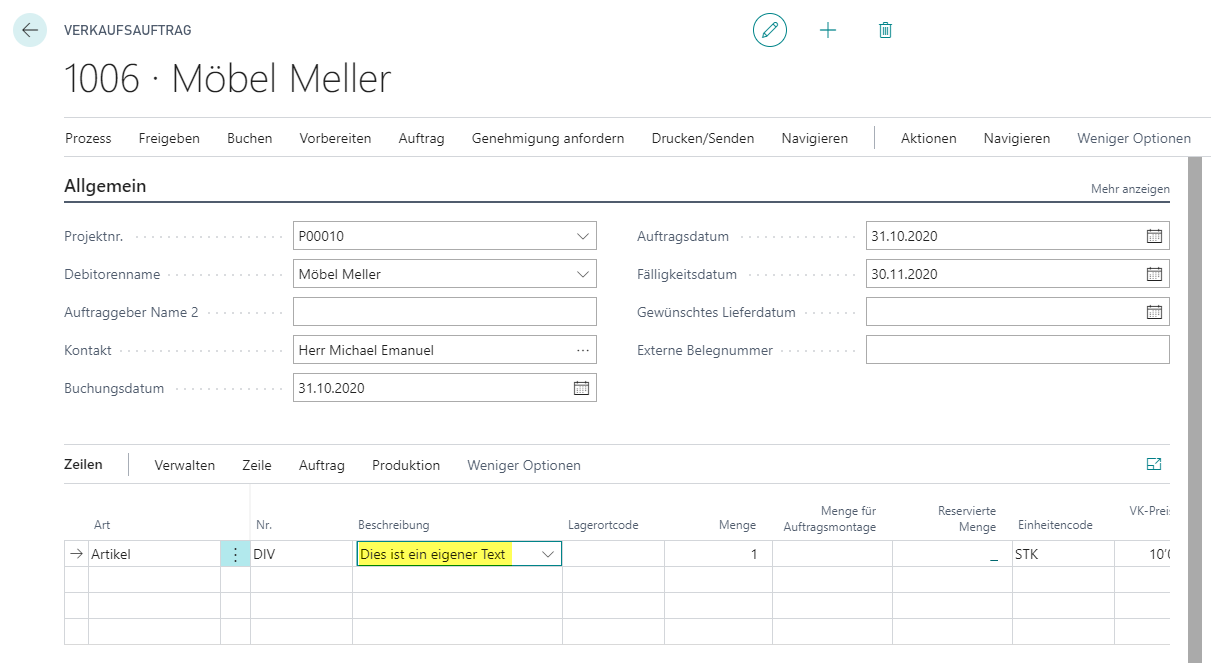Click the Menge cell value 1

(x=718, y=554)
